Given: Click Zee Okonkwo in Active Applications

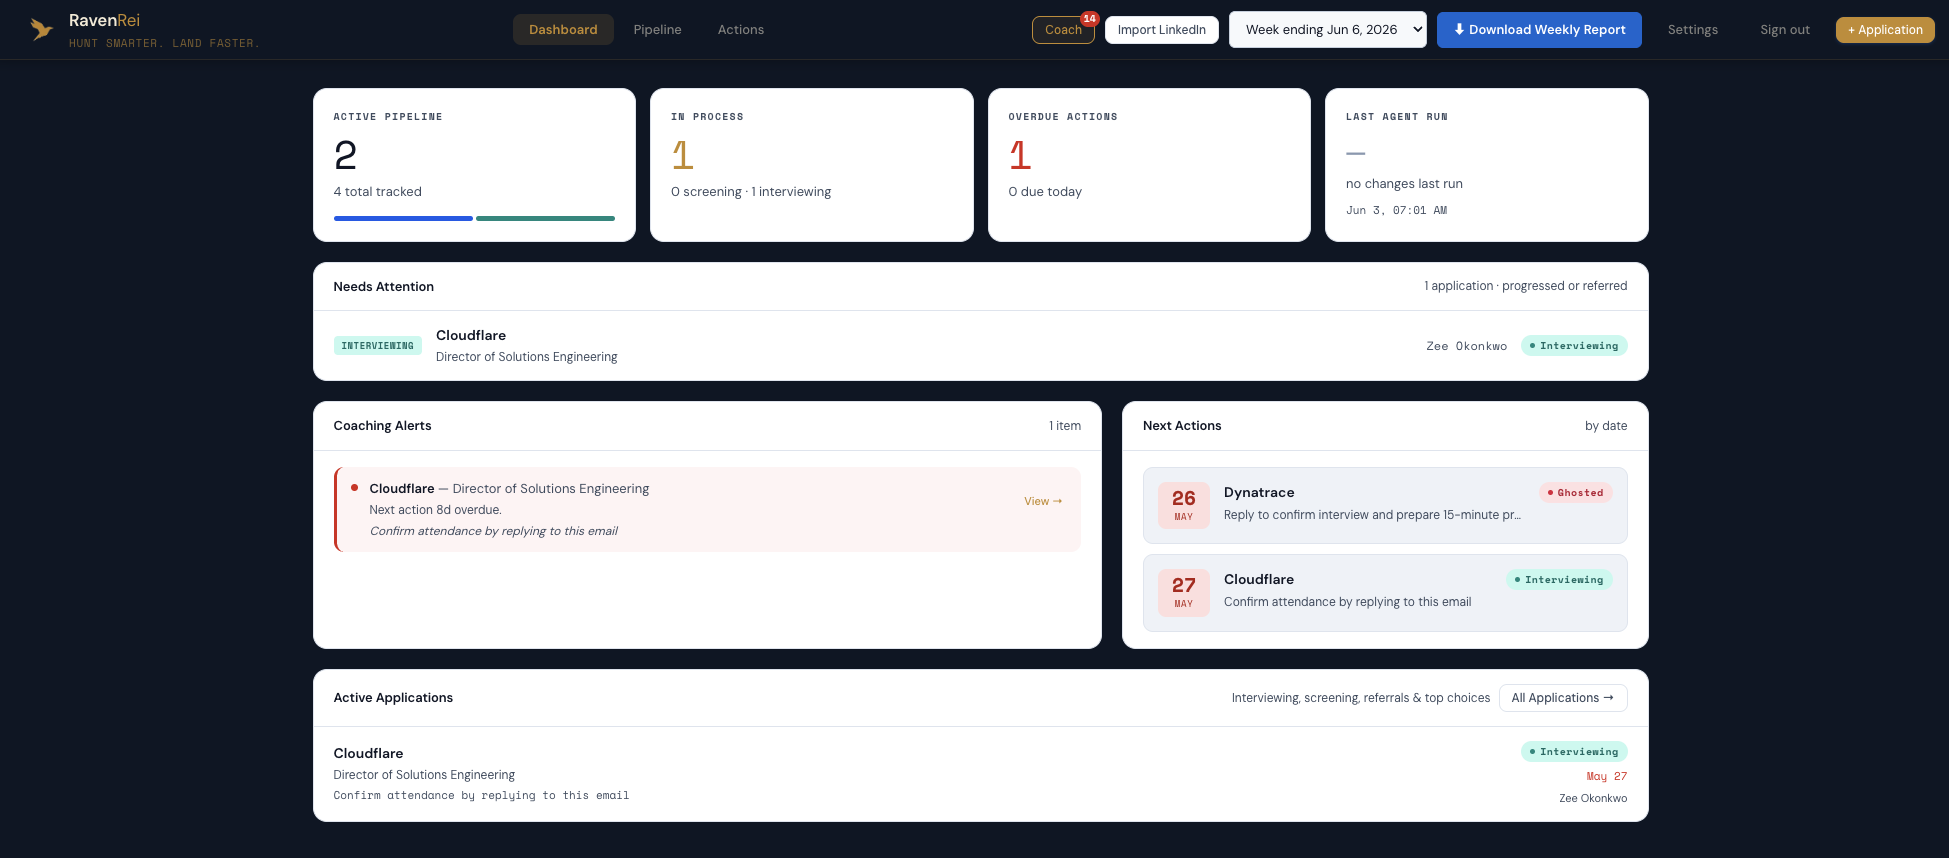Looking at the screenshot, I should coord(1593,798).
